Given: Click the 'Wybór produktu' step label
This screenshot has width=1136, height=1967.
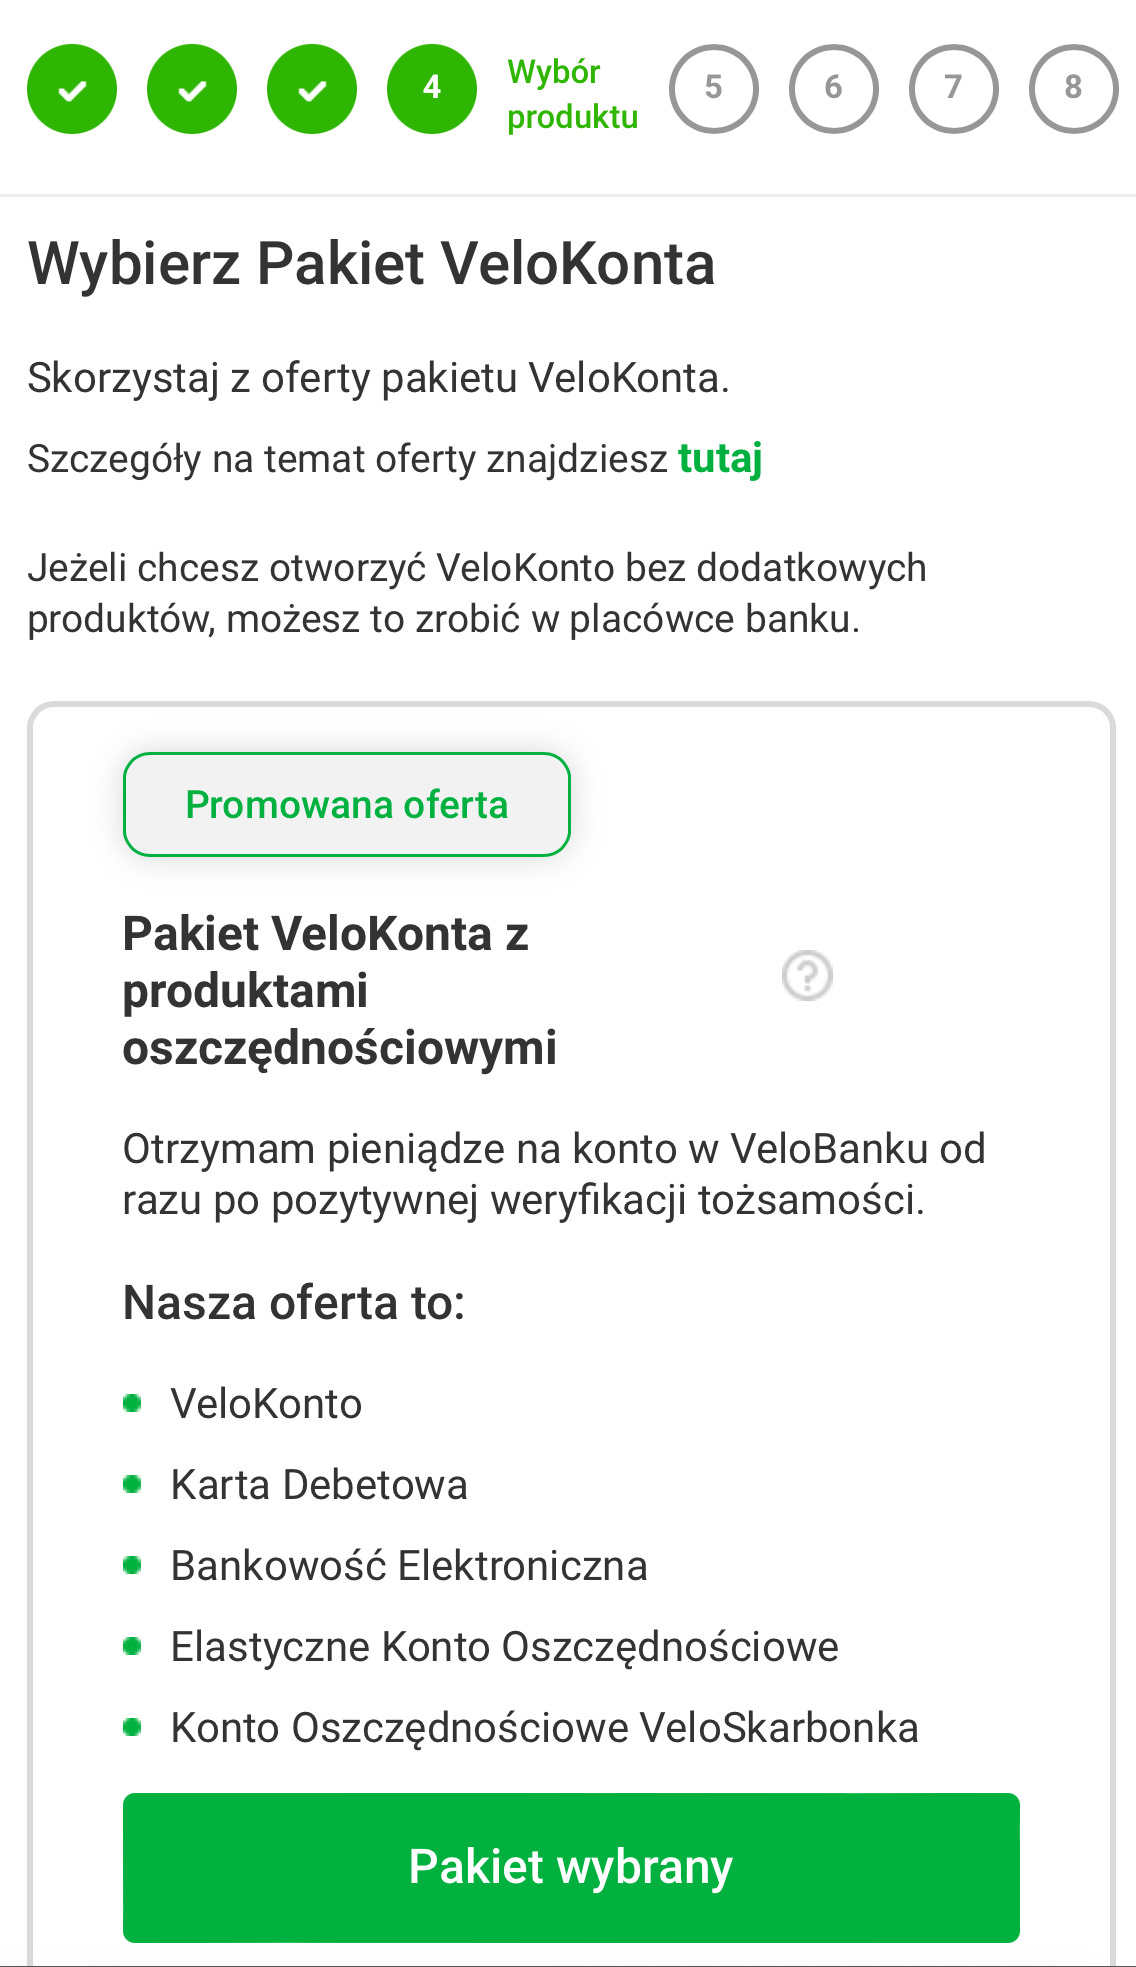Looking at the screenshot, I should pyautogui.click(x=572, y=94).
